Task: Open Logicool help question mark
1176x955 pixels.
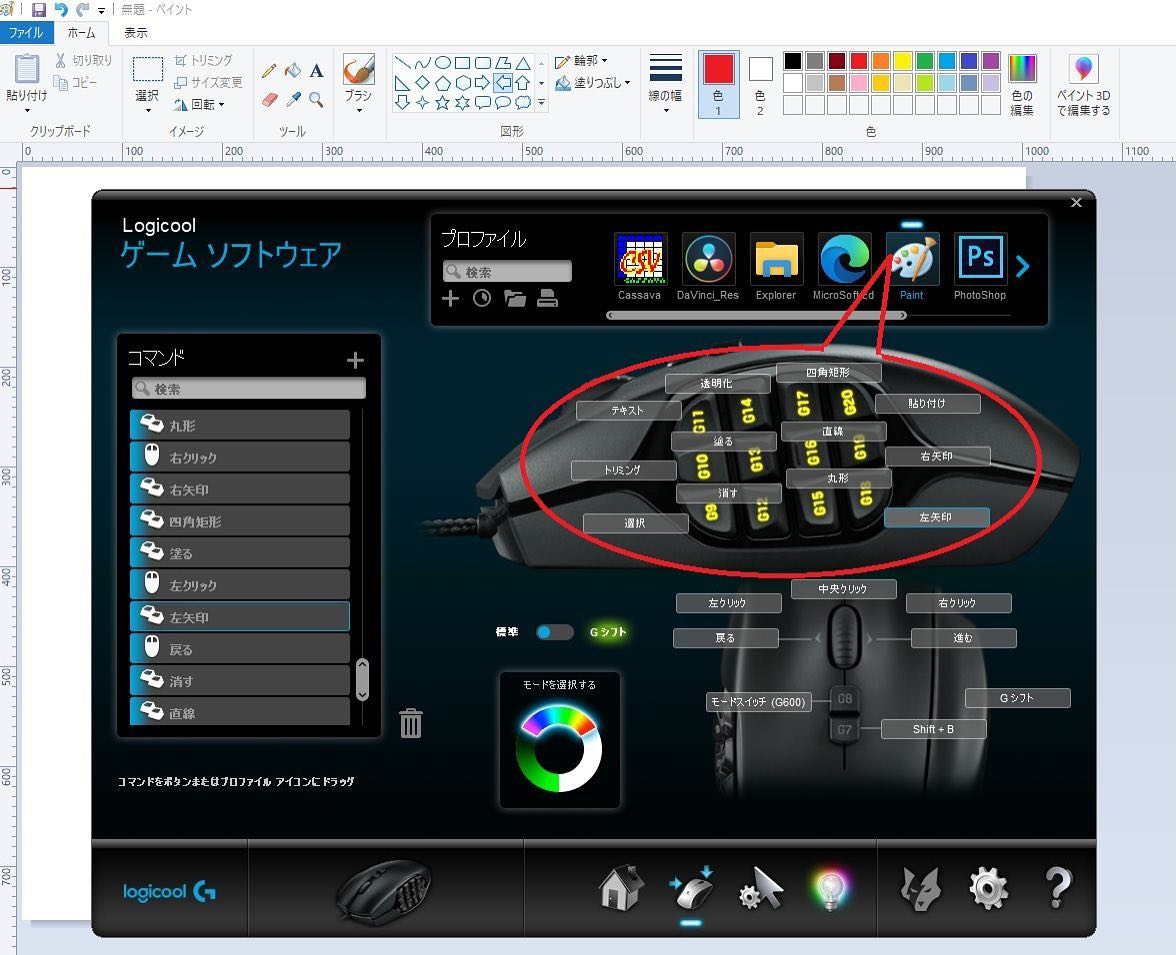Action: [x=1058, y=888]
